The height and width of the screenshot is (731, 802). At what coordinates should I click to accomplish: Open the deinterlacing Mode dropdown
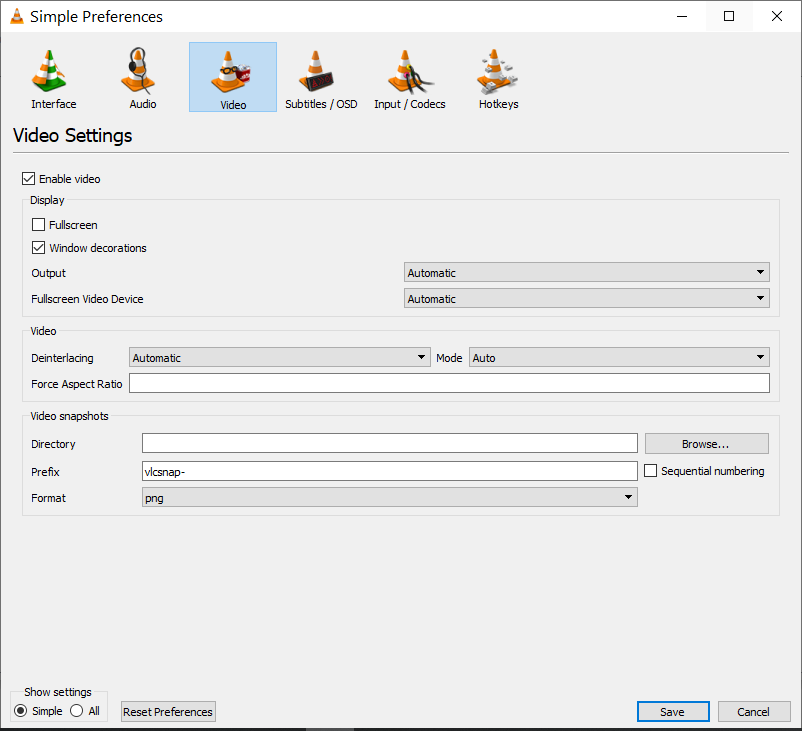(x=619, y=358)
